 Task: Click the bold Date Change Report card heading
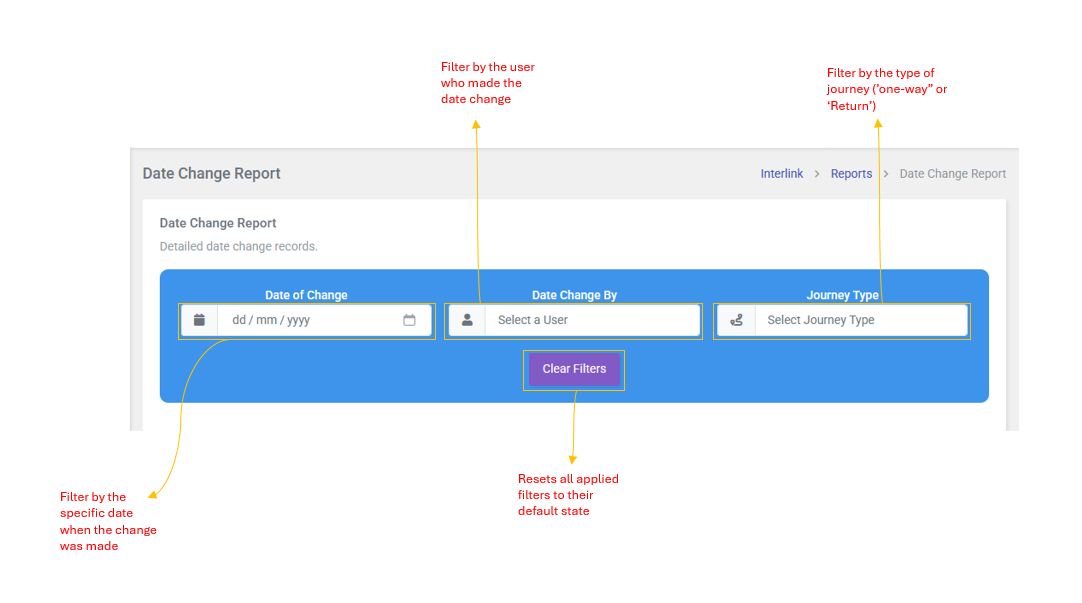217,223
